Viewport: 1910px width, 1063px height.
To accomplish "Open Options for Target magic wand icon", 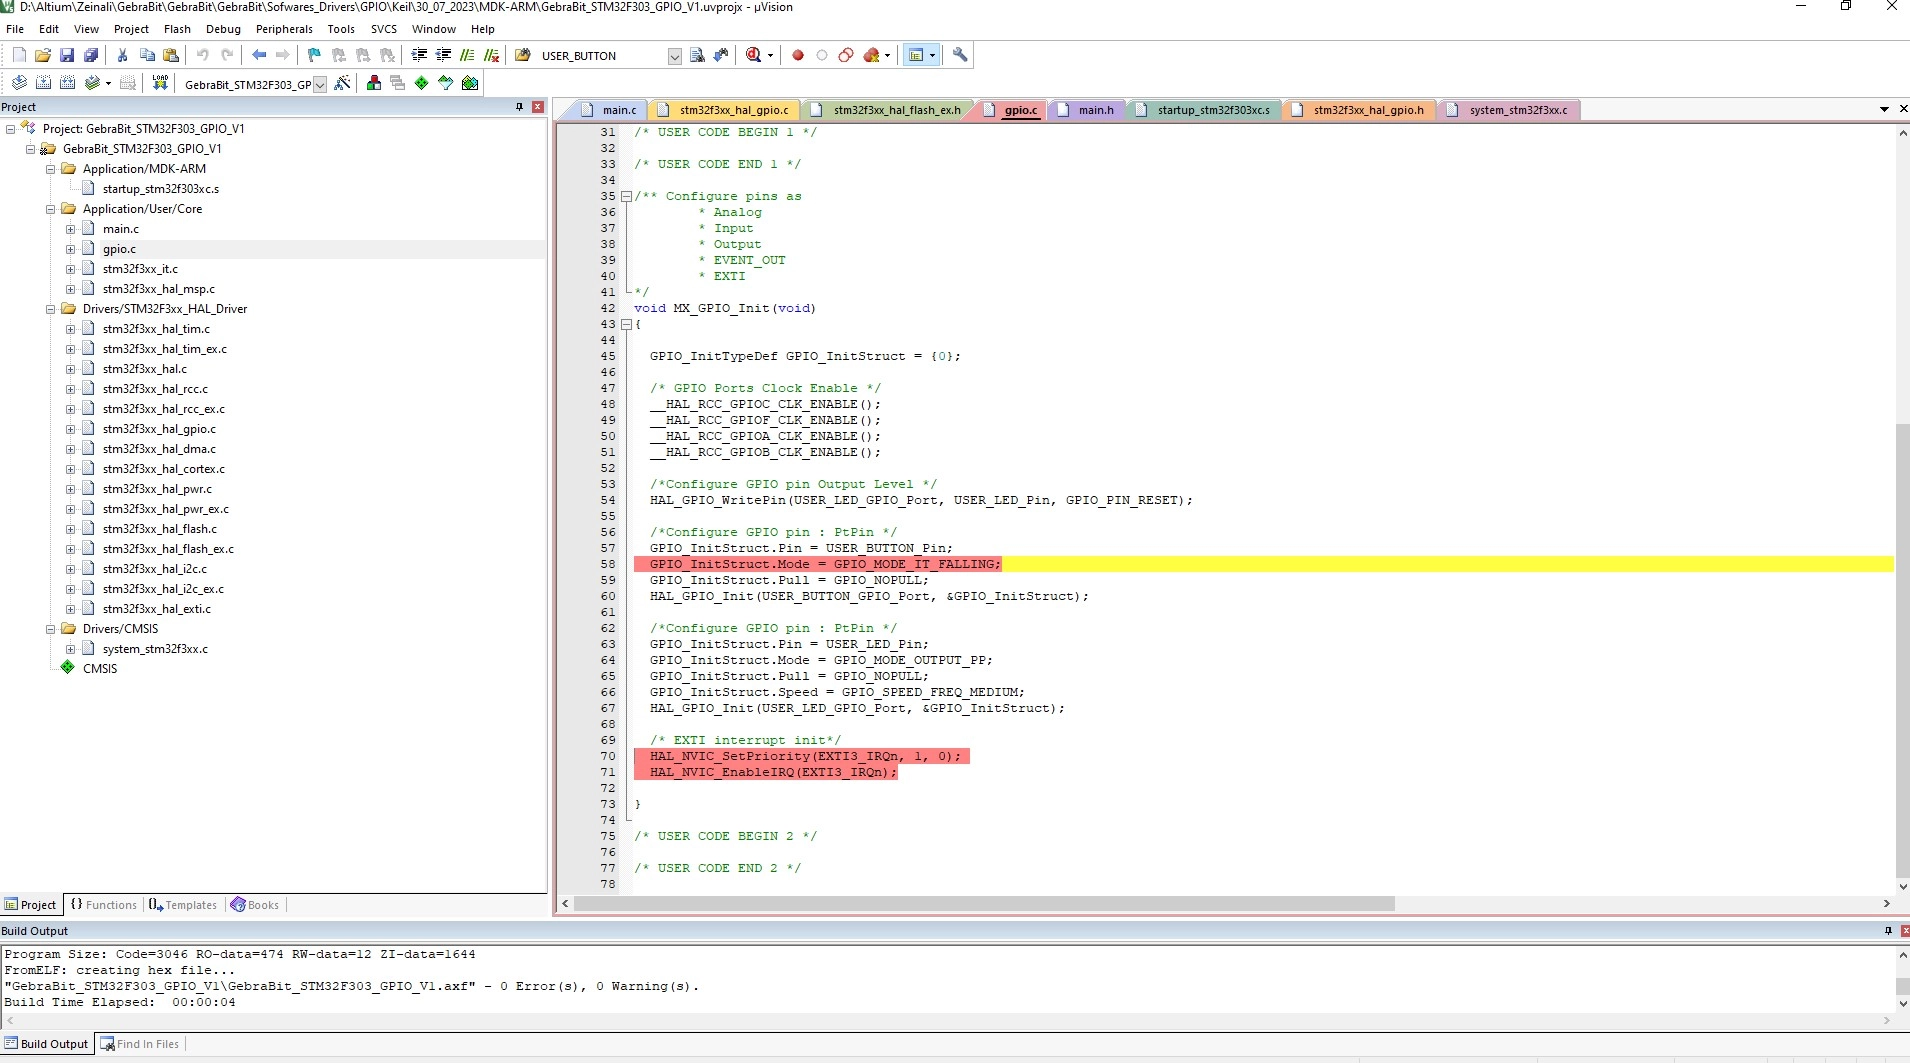I will (x=342, y=83).
